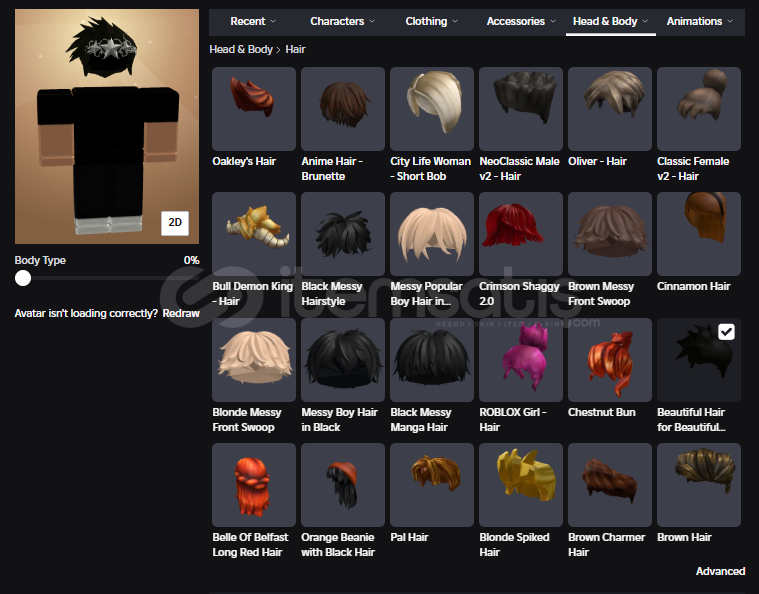The image size is (759, 594).
Task: Click the Hair breadcrumb
Action: tap(295, 49)
